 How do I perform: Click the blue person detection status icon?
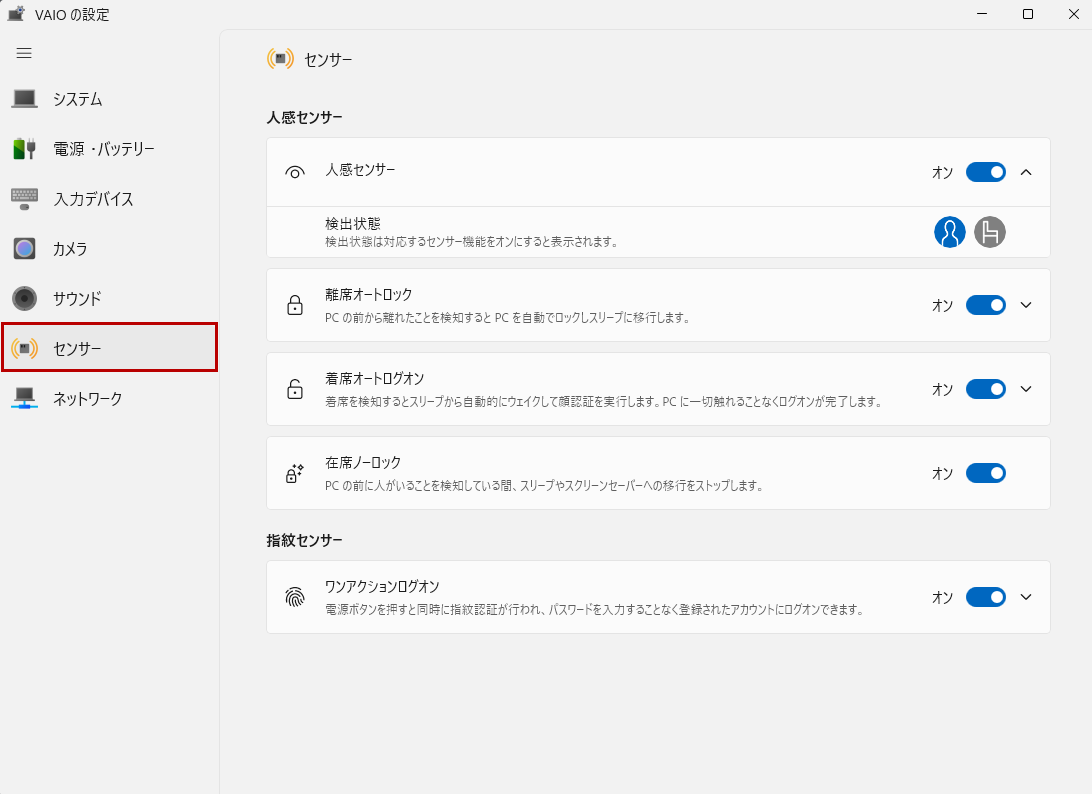coord(949,232)
